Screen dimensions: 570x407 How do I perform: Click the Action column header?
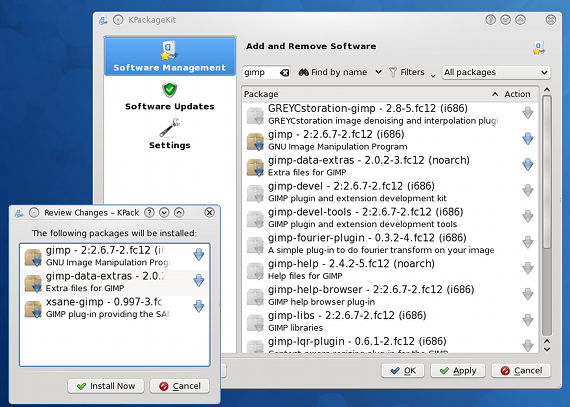(x=517, y=94)
